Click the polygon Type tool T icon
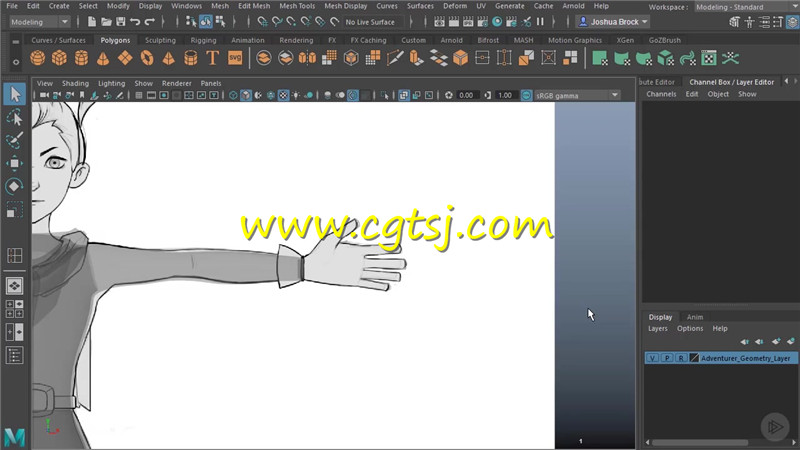 point(212,58)
